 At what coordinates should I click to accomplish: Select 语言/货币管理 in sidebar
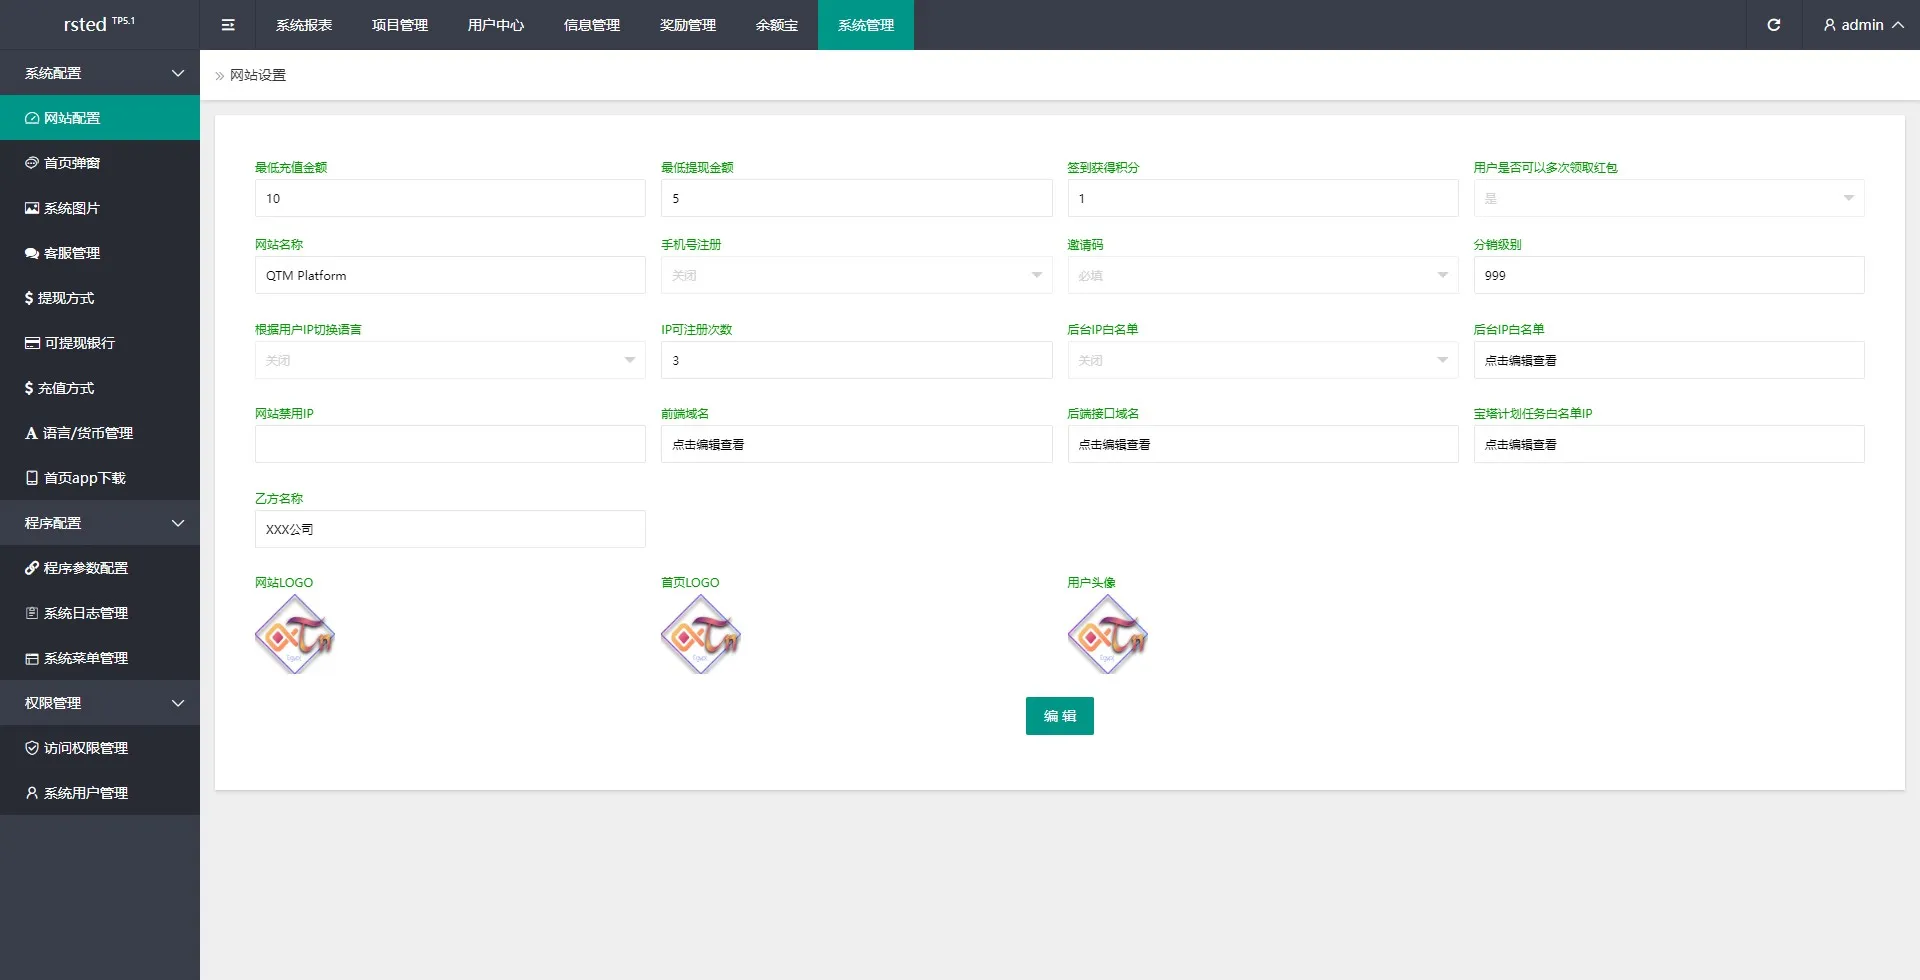point(87,433)
